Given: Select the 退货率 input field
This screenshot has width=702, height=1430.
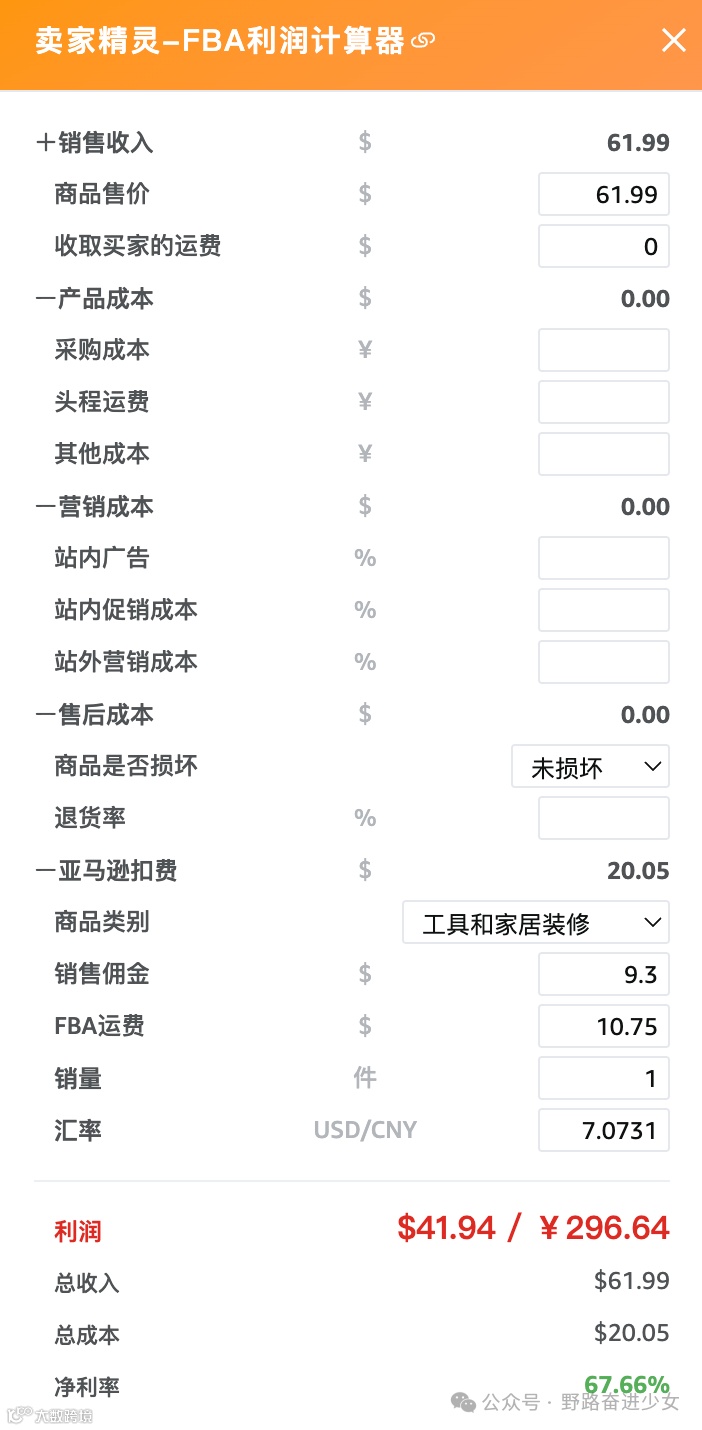Looking at the screenshot, I should [603, 819].
